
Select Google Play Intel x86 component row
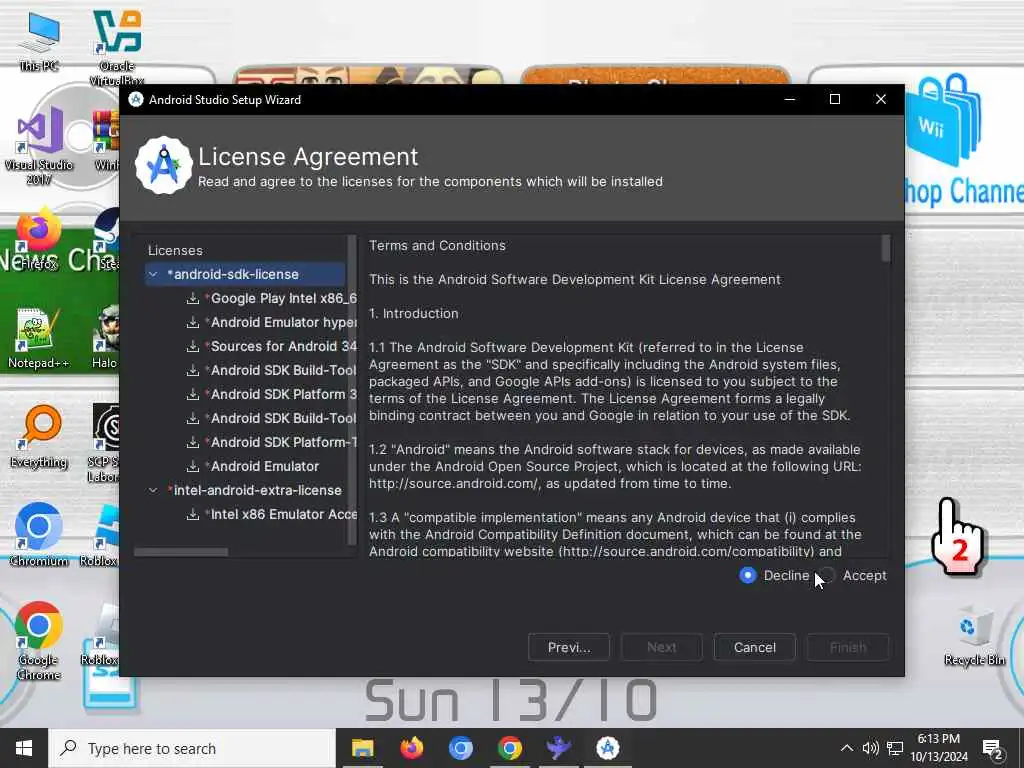coord(283,298)
